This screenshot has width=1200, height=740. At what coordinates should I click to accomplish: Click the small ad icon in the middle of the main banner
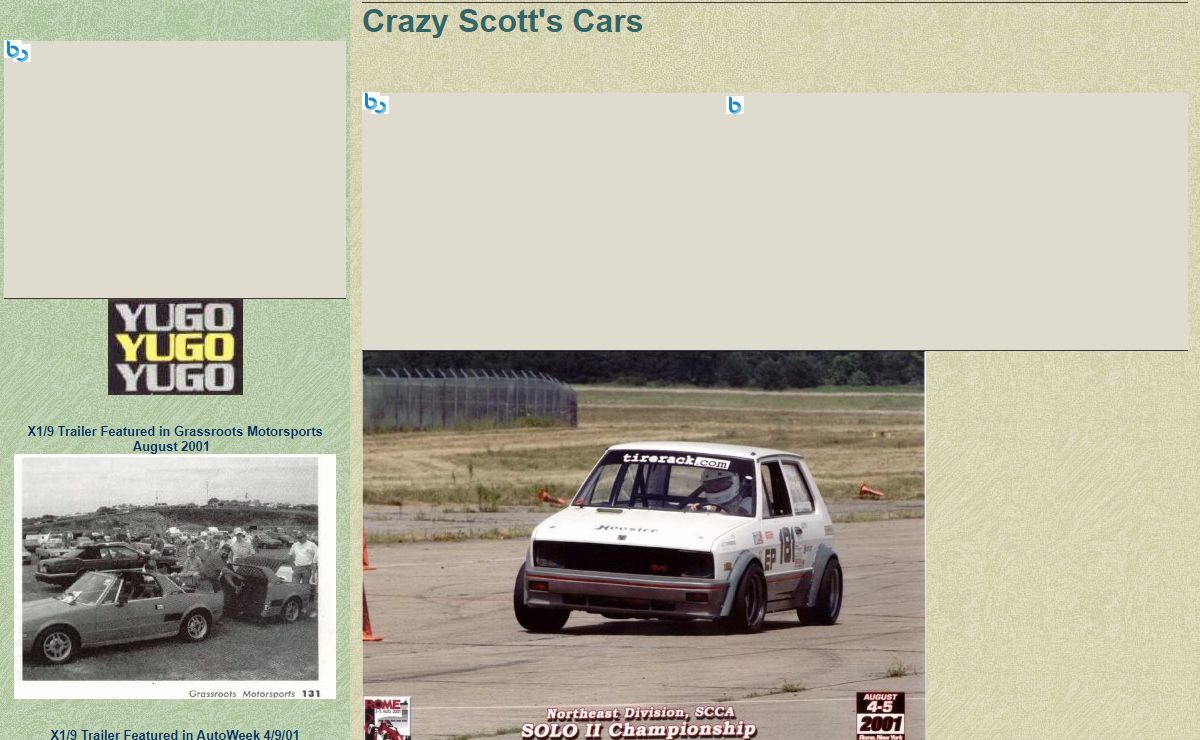point(735,105)
